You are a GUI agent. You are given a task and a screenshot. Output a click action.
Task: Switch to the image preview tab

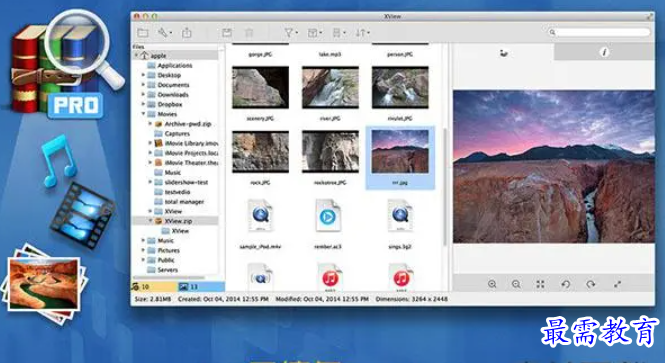(x=503, y=53)
